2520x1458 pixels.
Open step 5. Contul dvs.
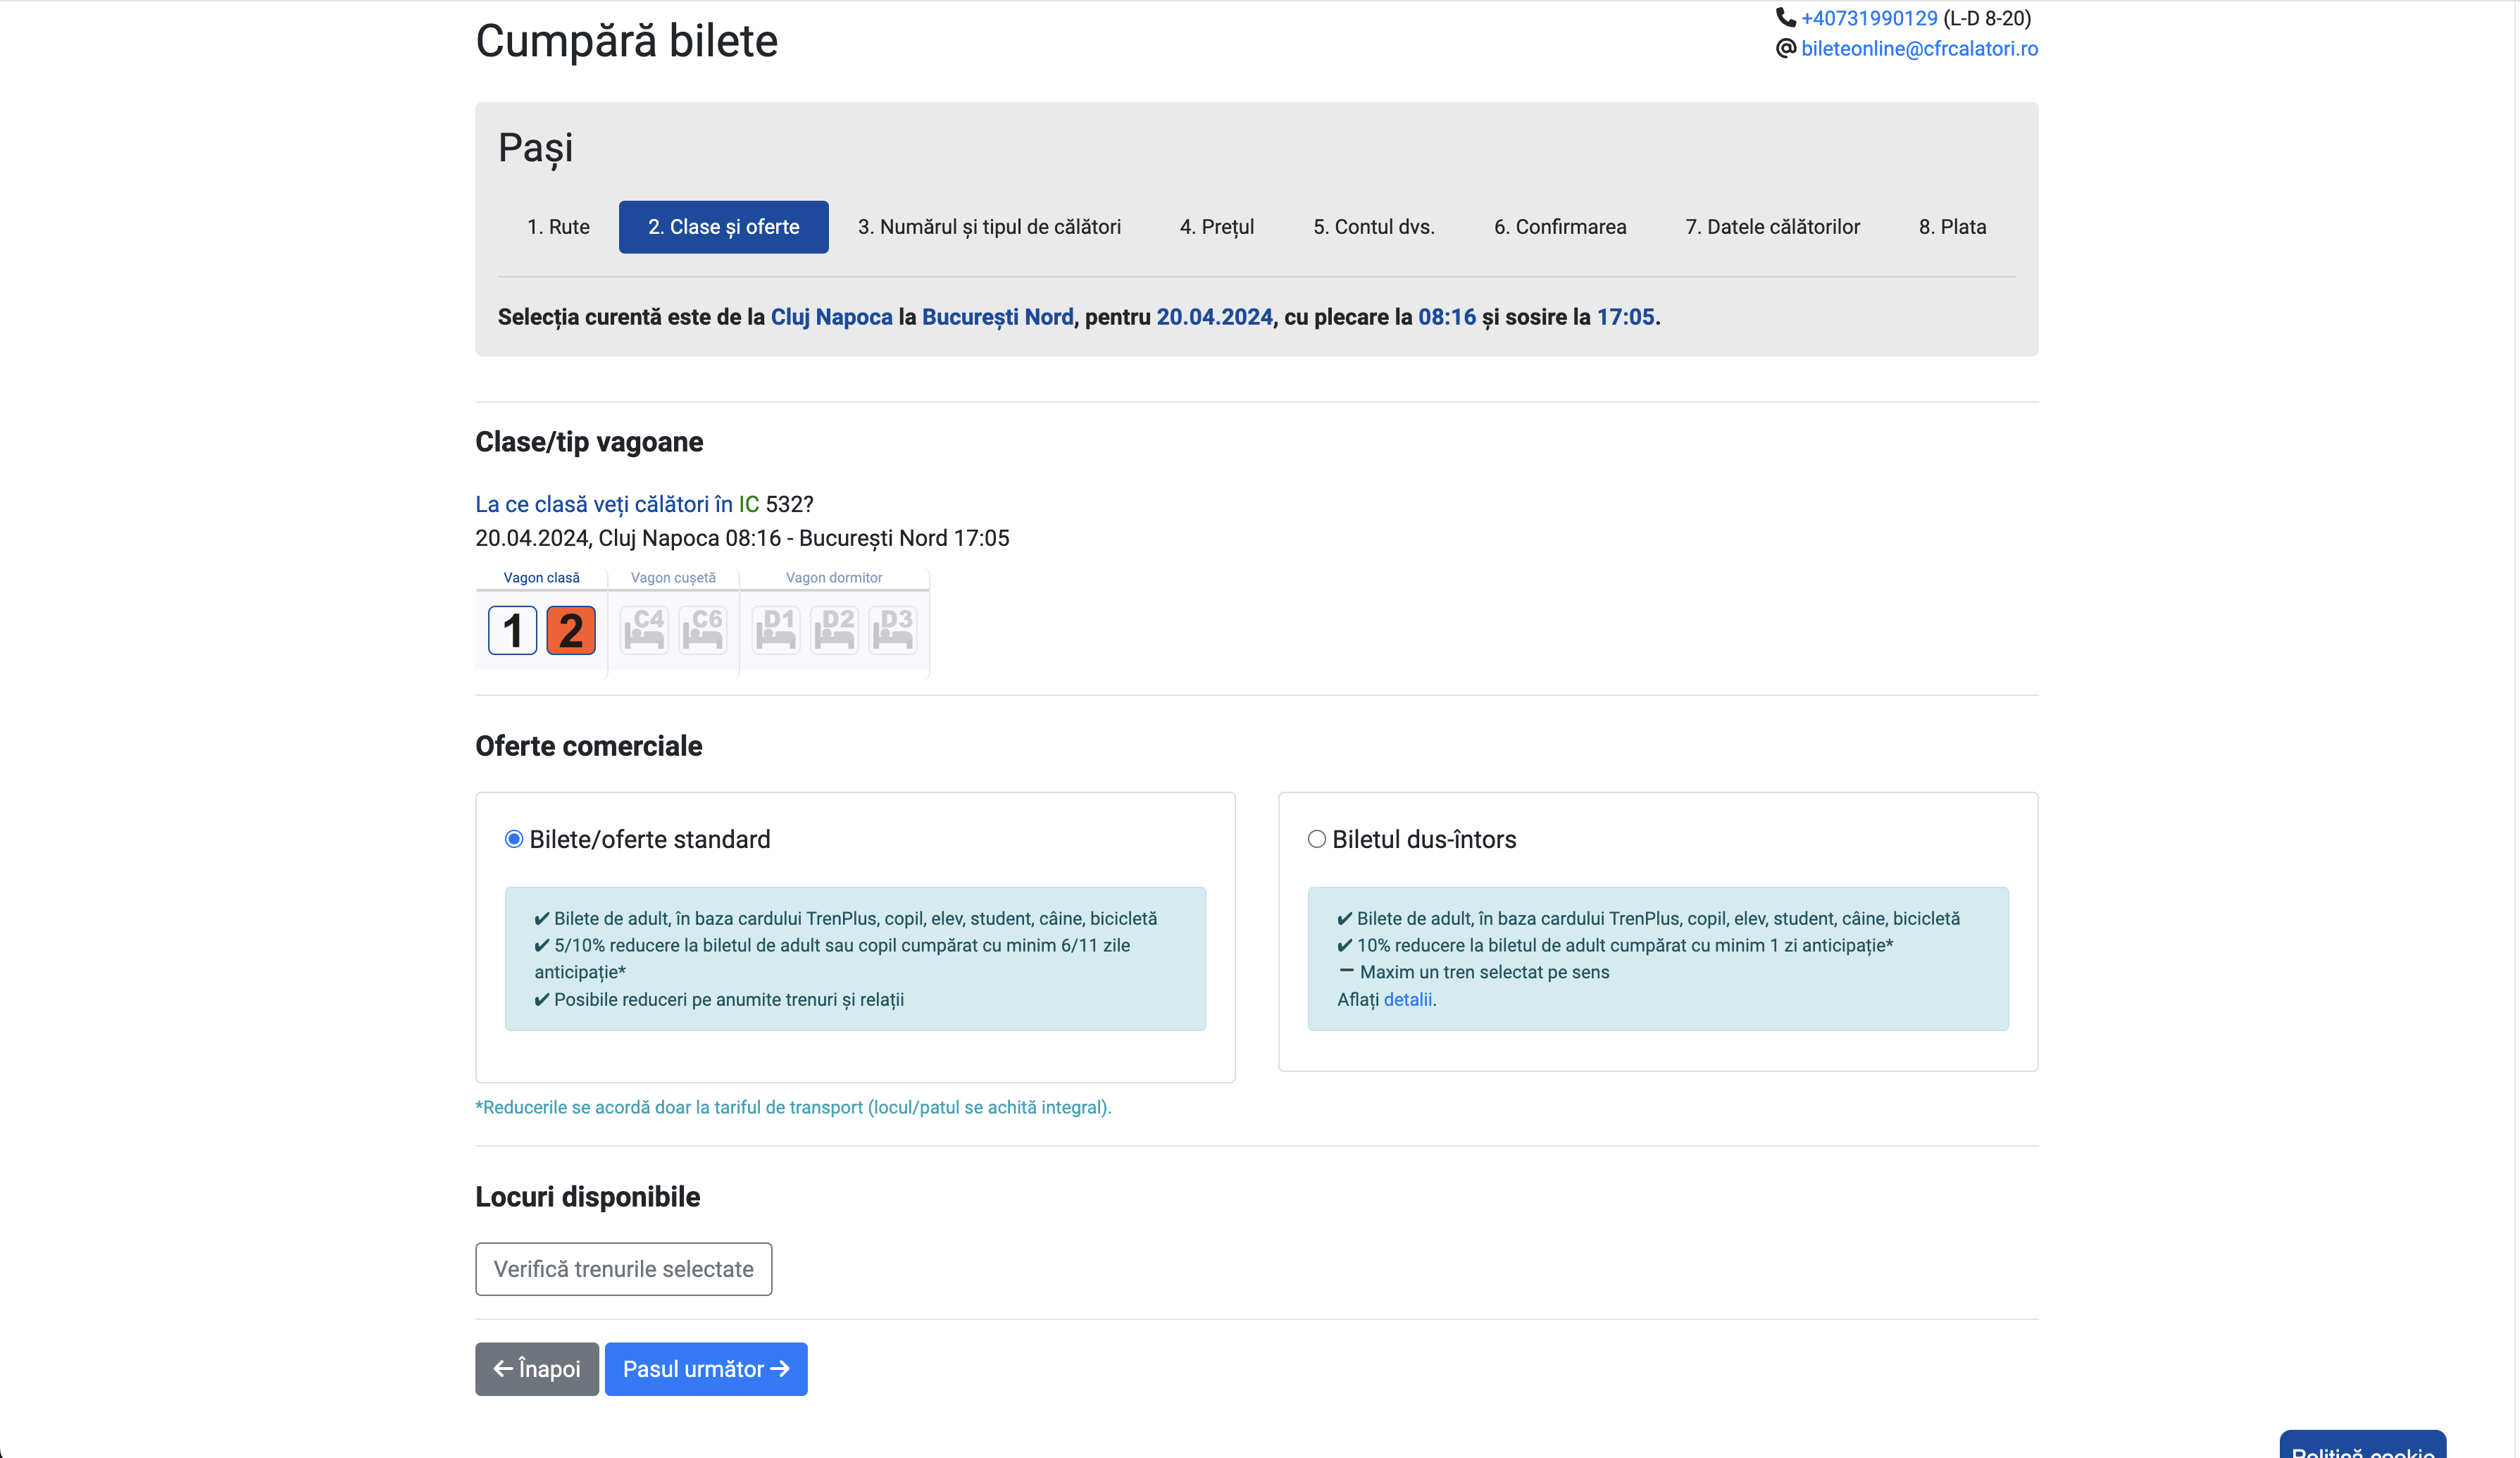1374,227
